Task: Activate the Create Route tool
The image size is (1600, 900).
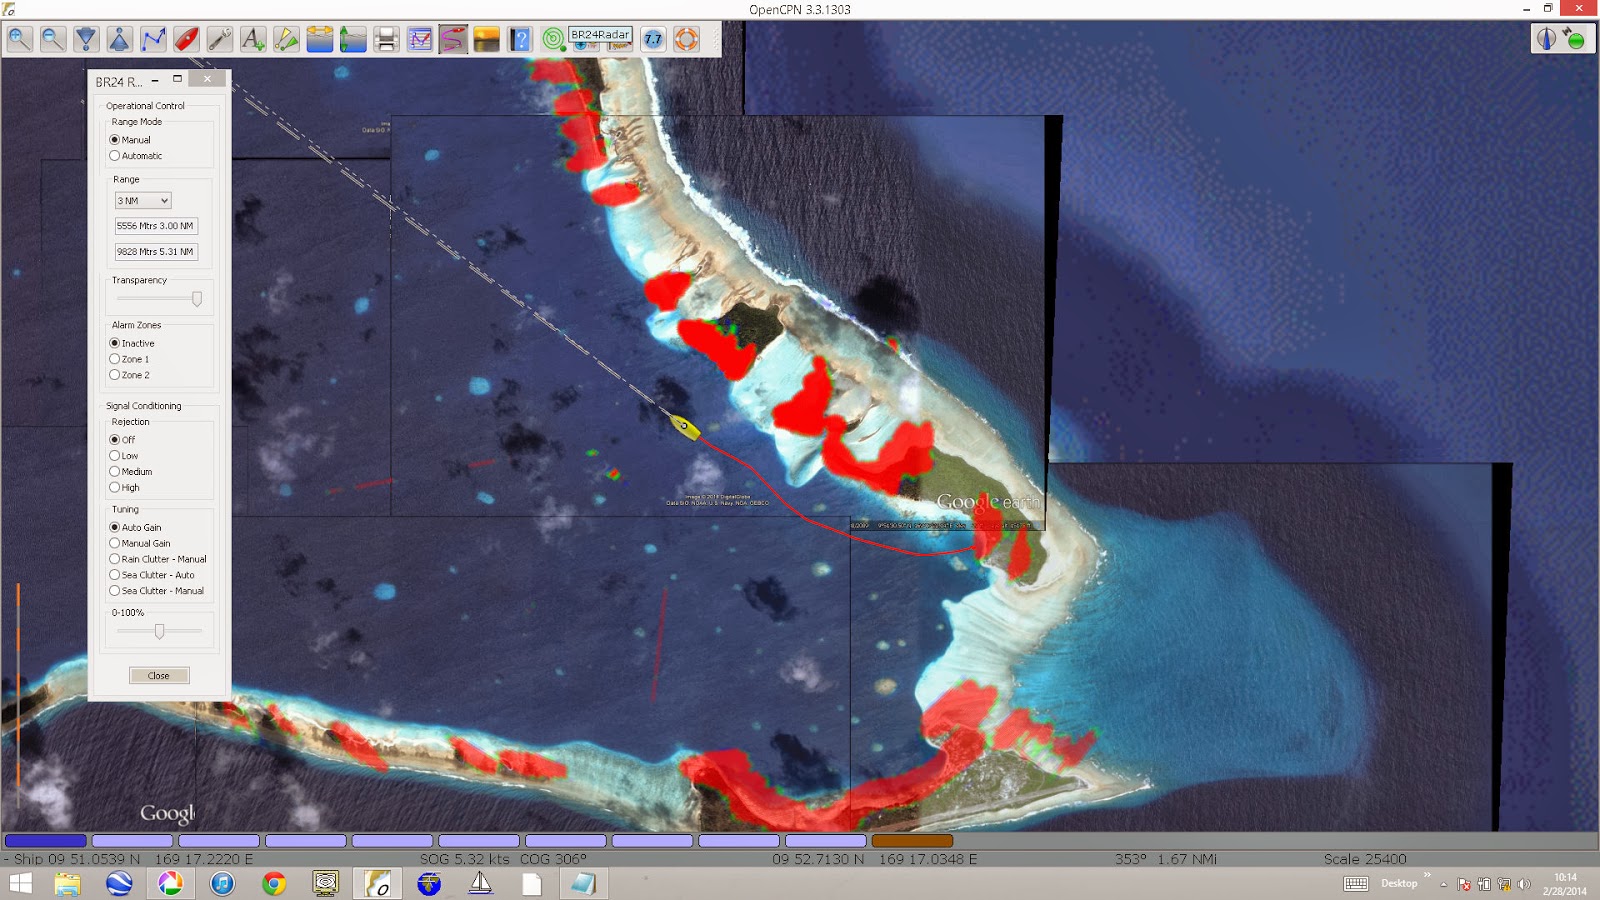Action: [153, 39]
